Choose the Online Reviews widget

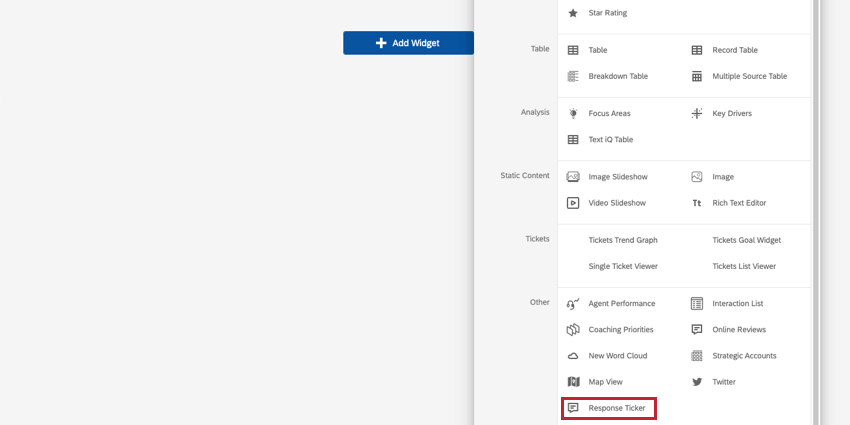738,329
